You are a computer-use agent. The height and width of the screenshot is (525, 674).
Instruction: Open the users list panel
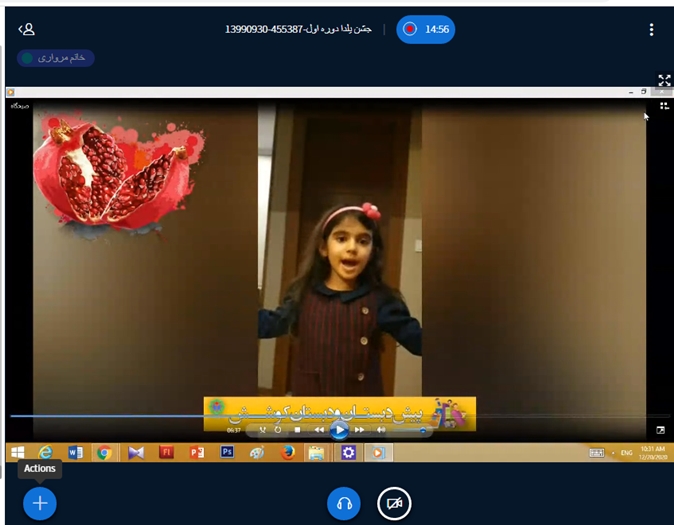click(26, 29)
